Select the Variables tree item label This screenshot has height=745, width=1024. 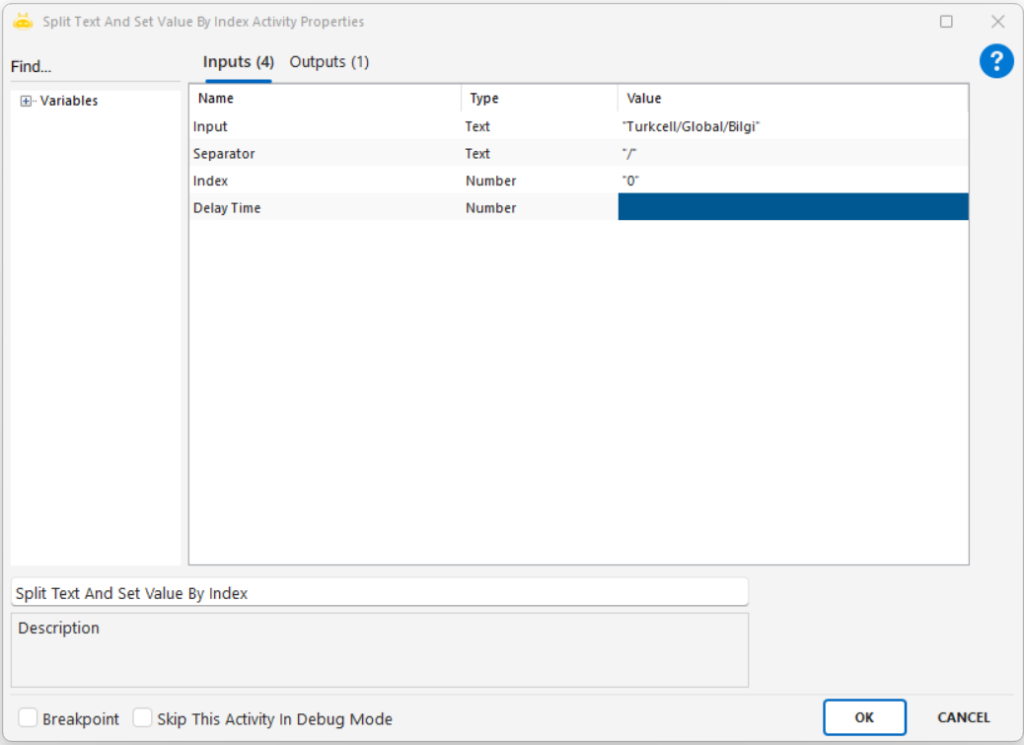click(69, 101)
